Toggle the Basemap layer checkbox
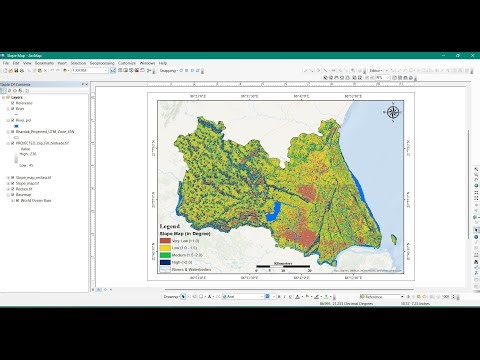This screenshot has height=360, width=480. 13,195
